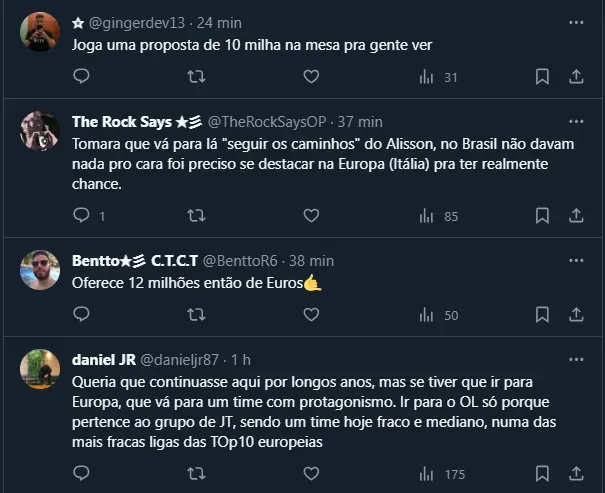Screen dimensions: 605x493
Task: Like The Rock Says tweet
Action: click(311, 215)
